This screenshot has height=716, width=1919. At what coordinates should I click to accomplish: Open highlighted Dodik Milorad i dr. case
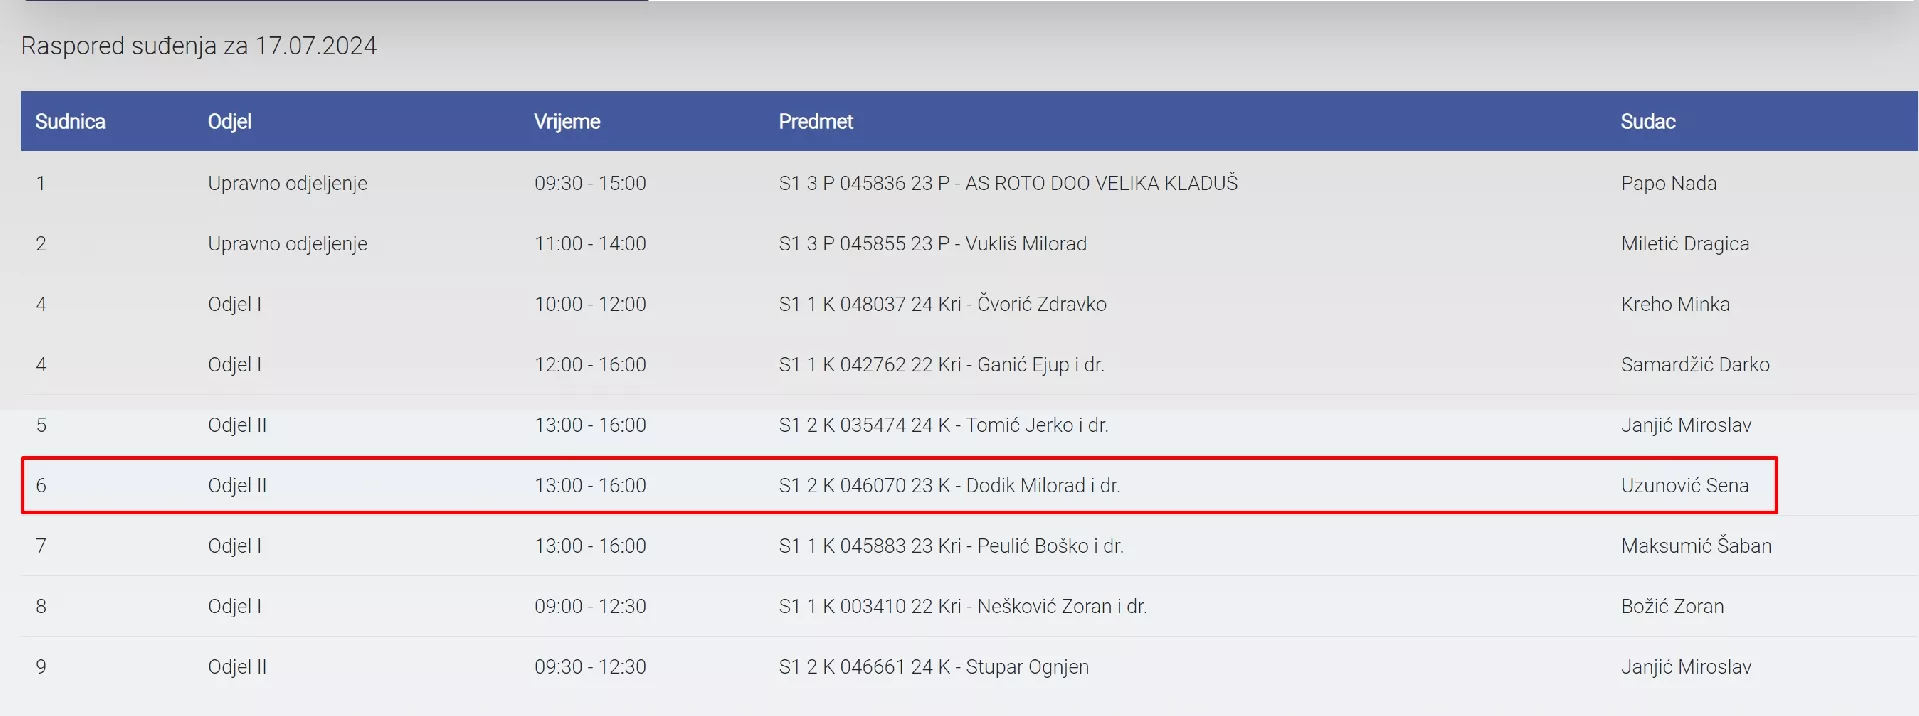[x=949, y=486]
